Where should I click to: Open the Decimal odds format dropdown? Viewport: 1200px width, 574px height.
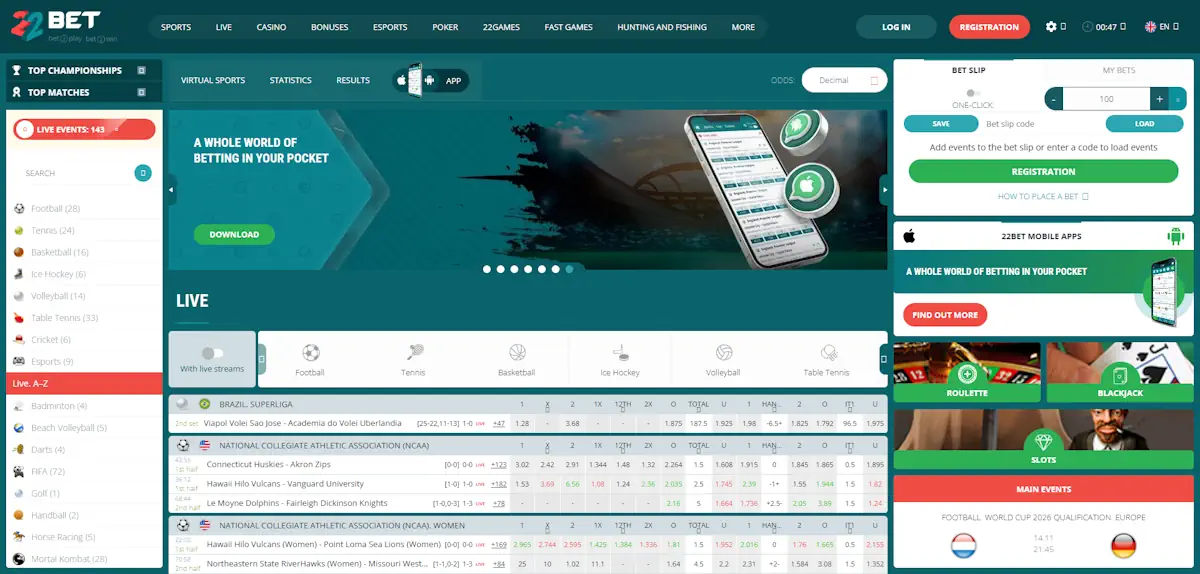[x=844, y=80]
